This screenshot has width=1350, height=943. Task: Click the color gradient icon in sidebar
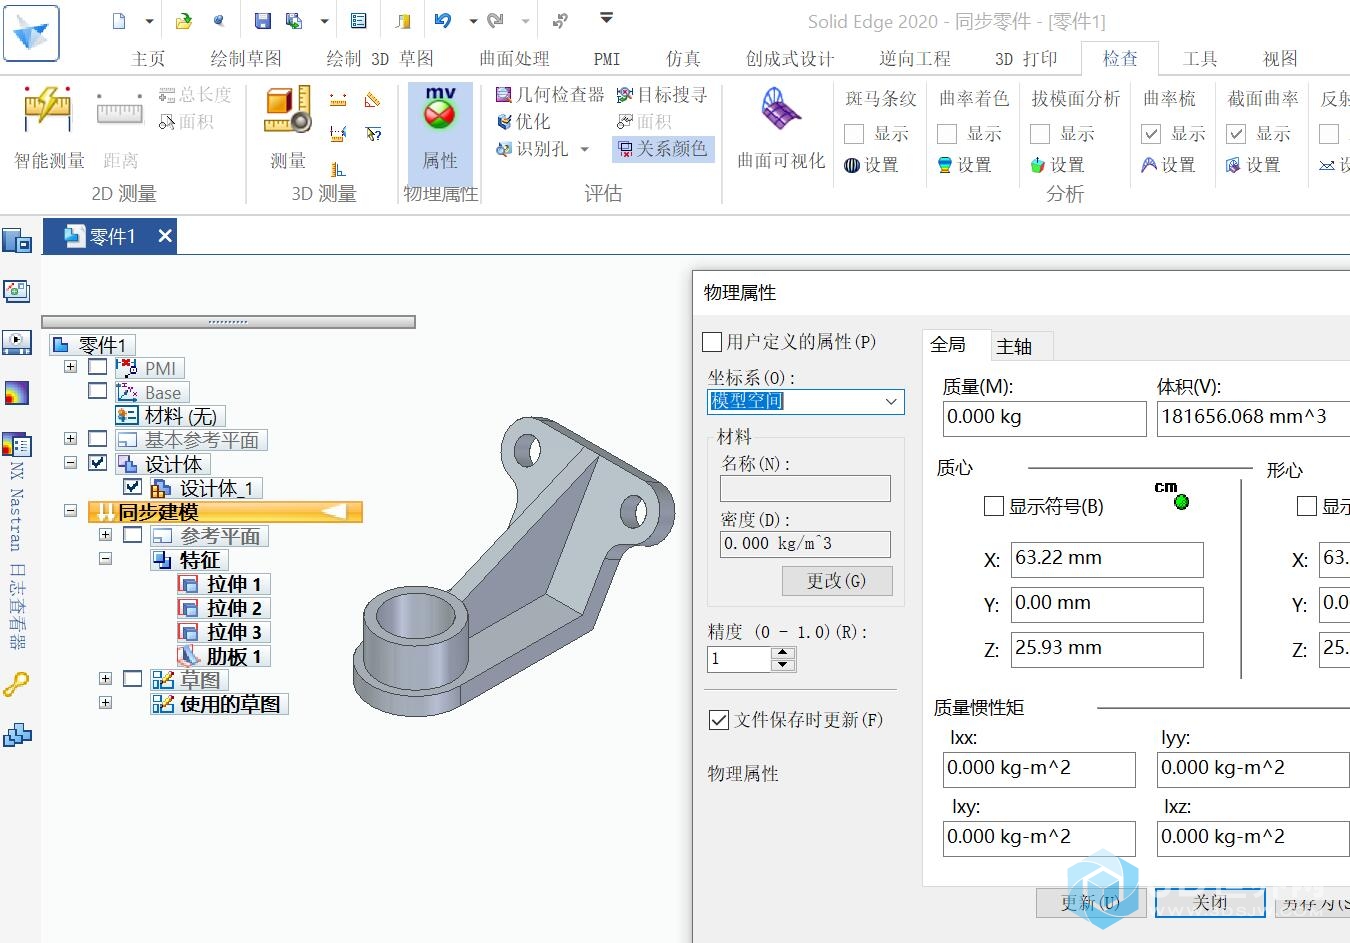pyautogui.click(x=17, y=393)
